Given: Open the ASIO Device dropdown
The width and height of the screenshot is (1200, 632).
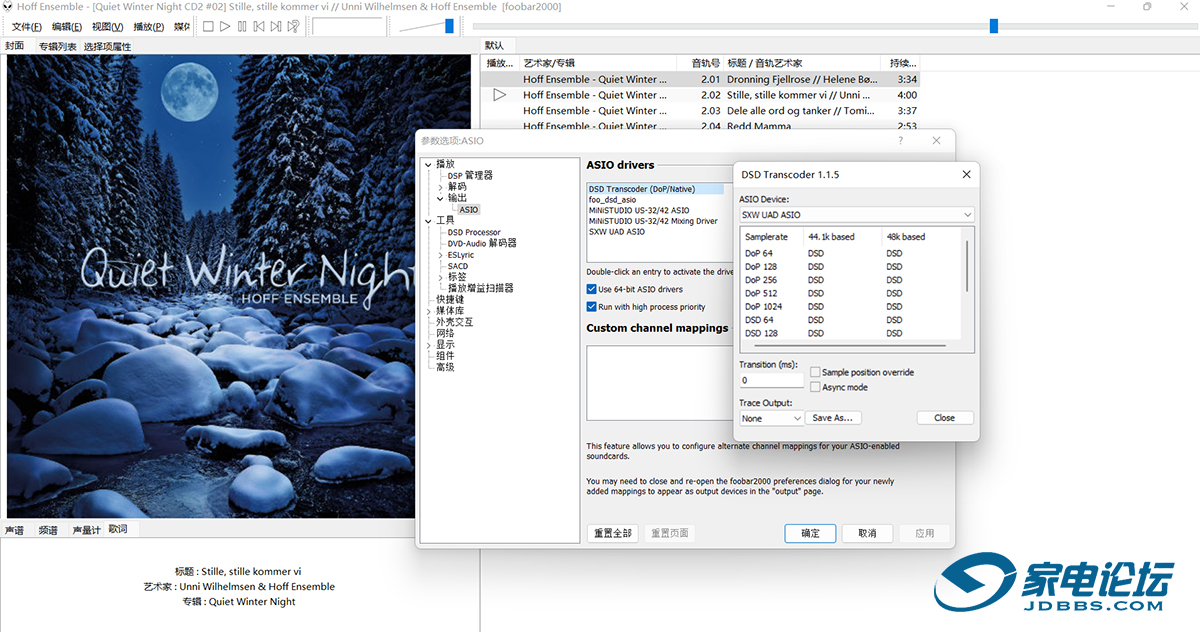Looking at the screenshot, I should [x=856, y=215].
